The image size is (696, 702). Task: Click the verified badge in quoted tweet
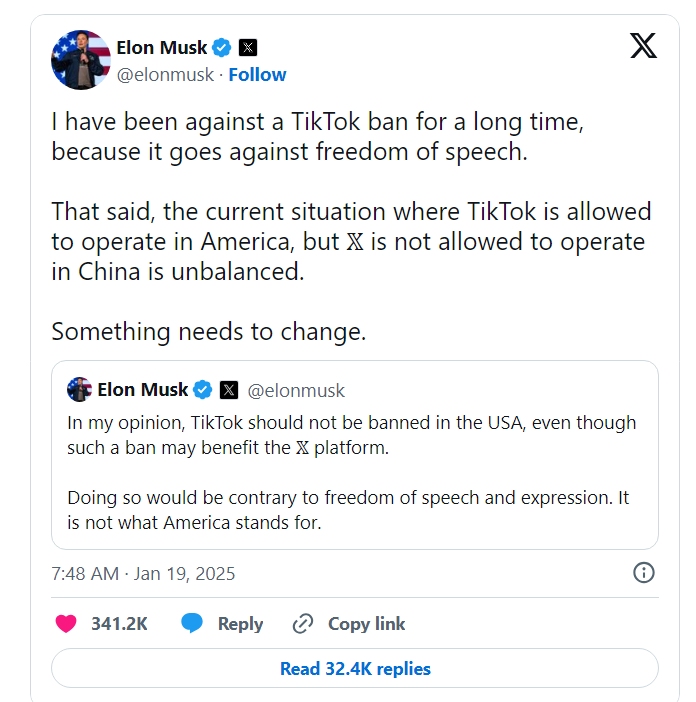(x=202, y=390)
